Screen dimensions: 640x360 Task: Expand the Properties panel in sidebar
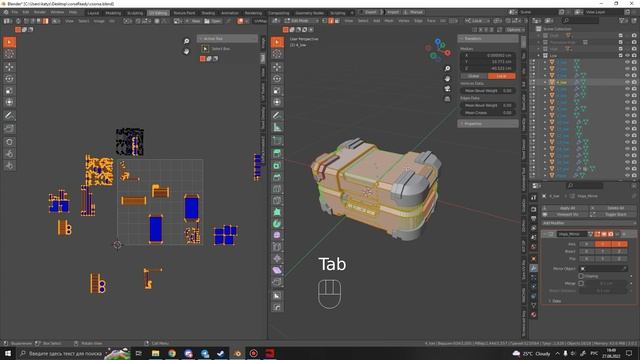point(488,124)
